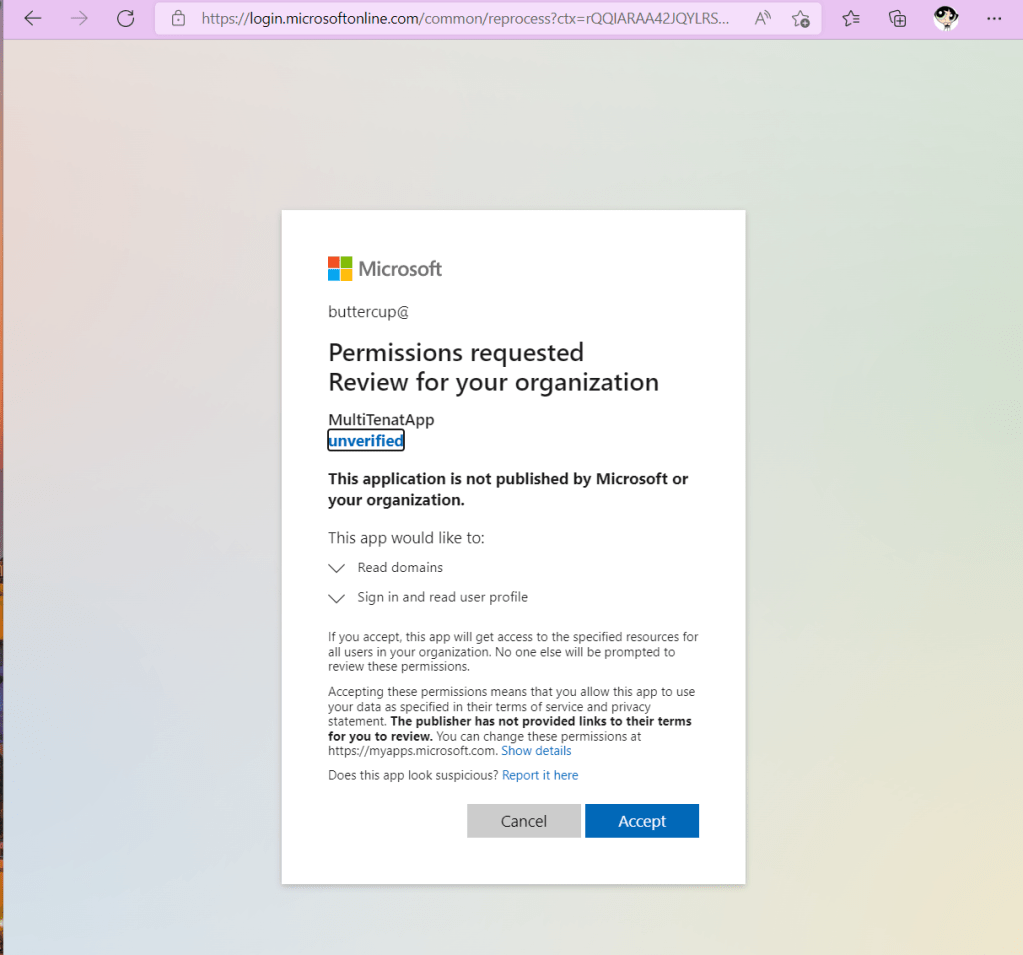This screenshot has height=955, width=1023.
Task: Expand the Read domains permission
Action: tap(337, 568)
